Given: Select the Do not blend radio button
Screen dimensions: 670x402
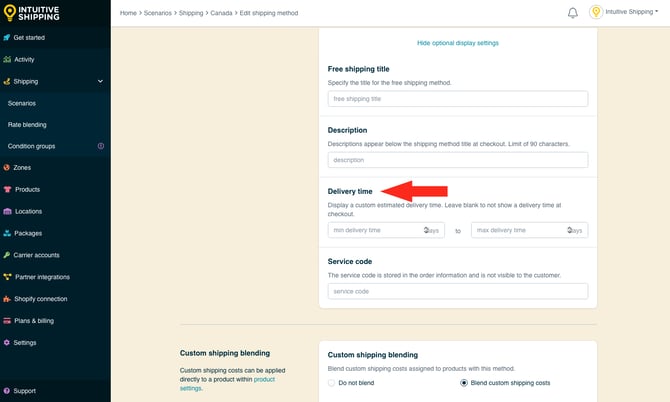Looking at the screenshot, I should pos(331,383).
